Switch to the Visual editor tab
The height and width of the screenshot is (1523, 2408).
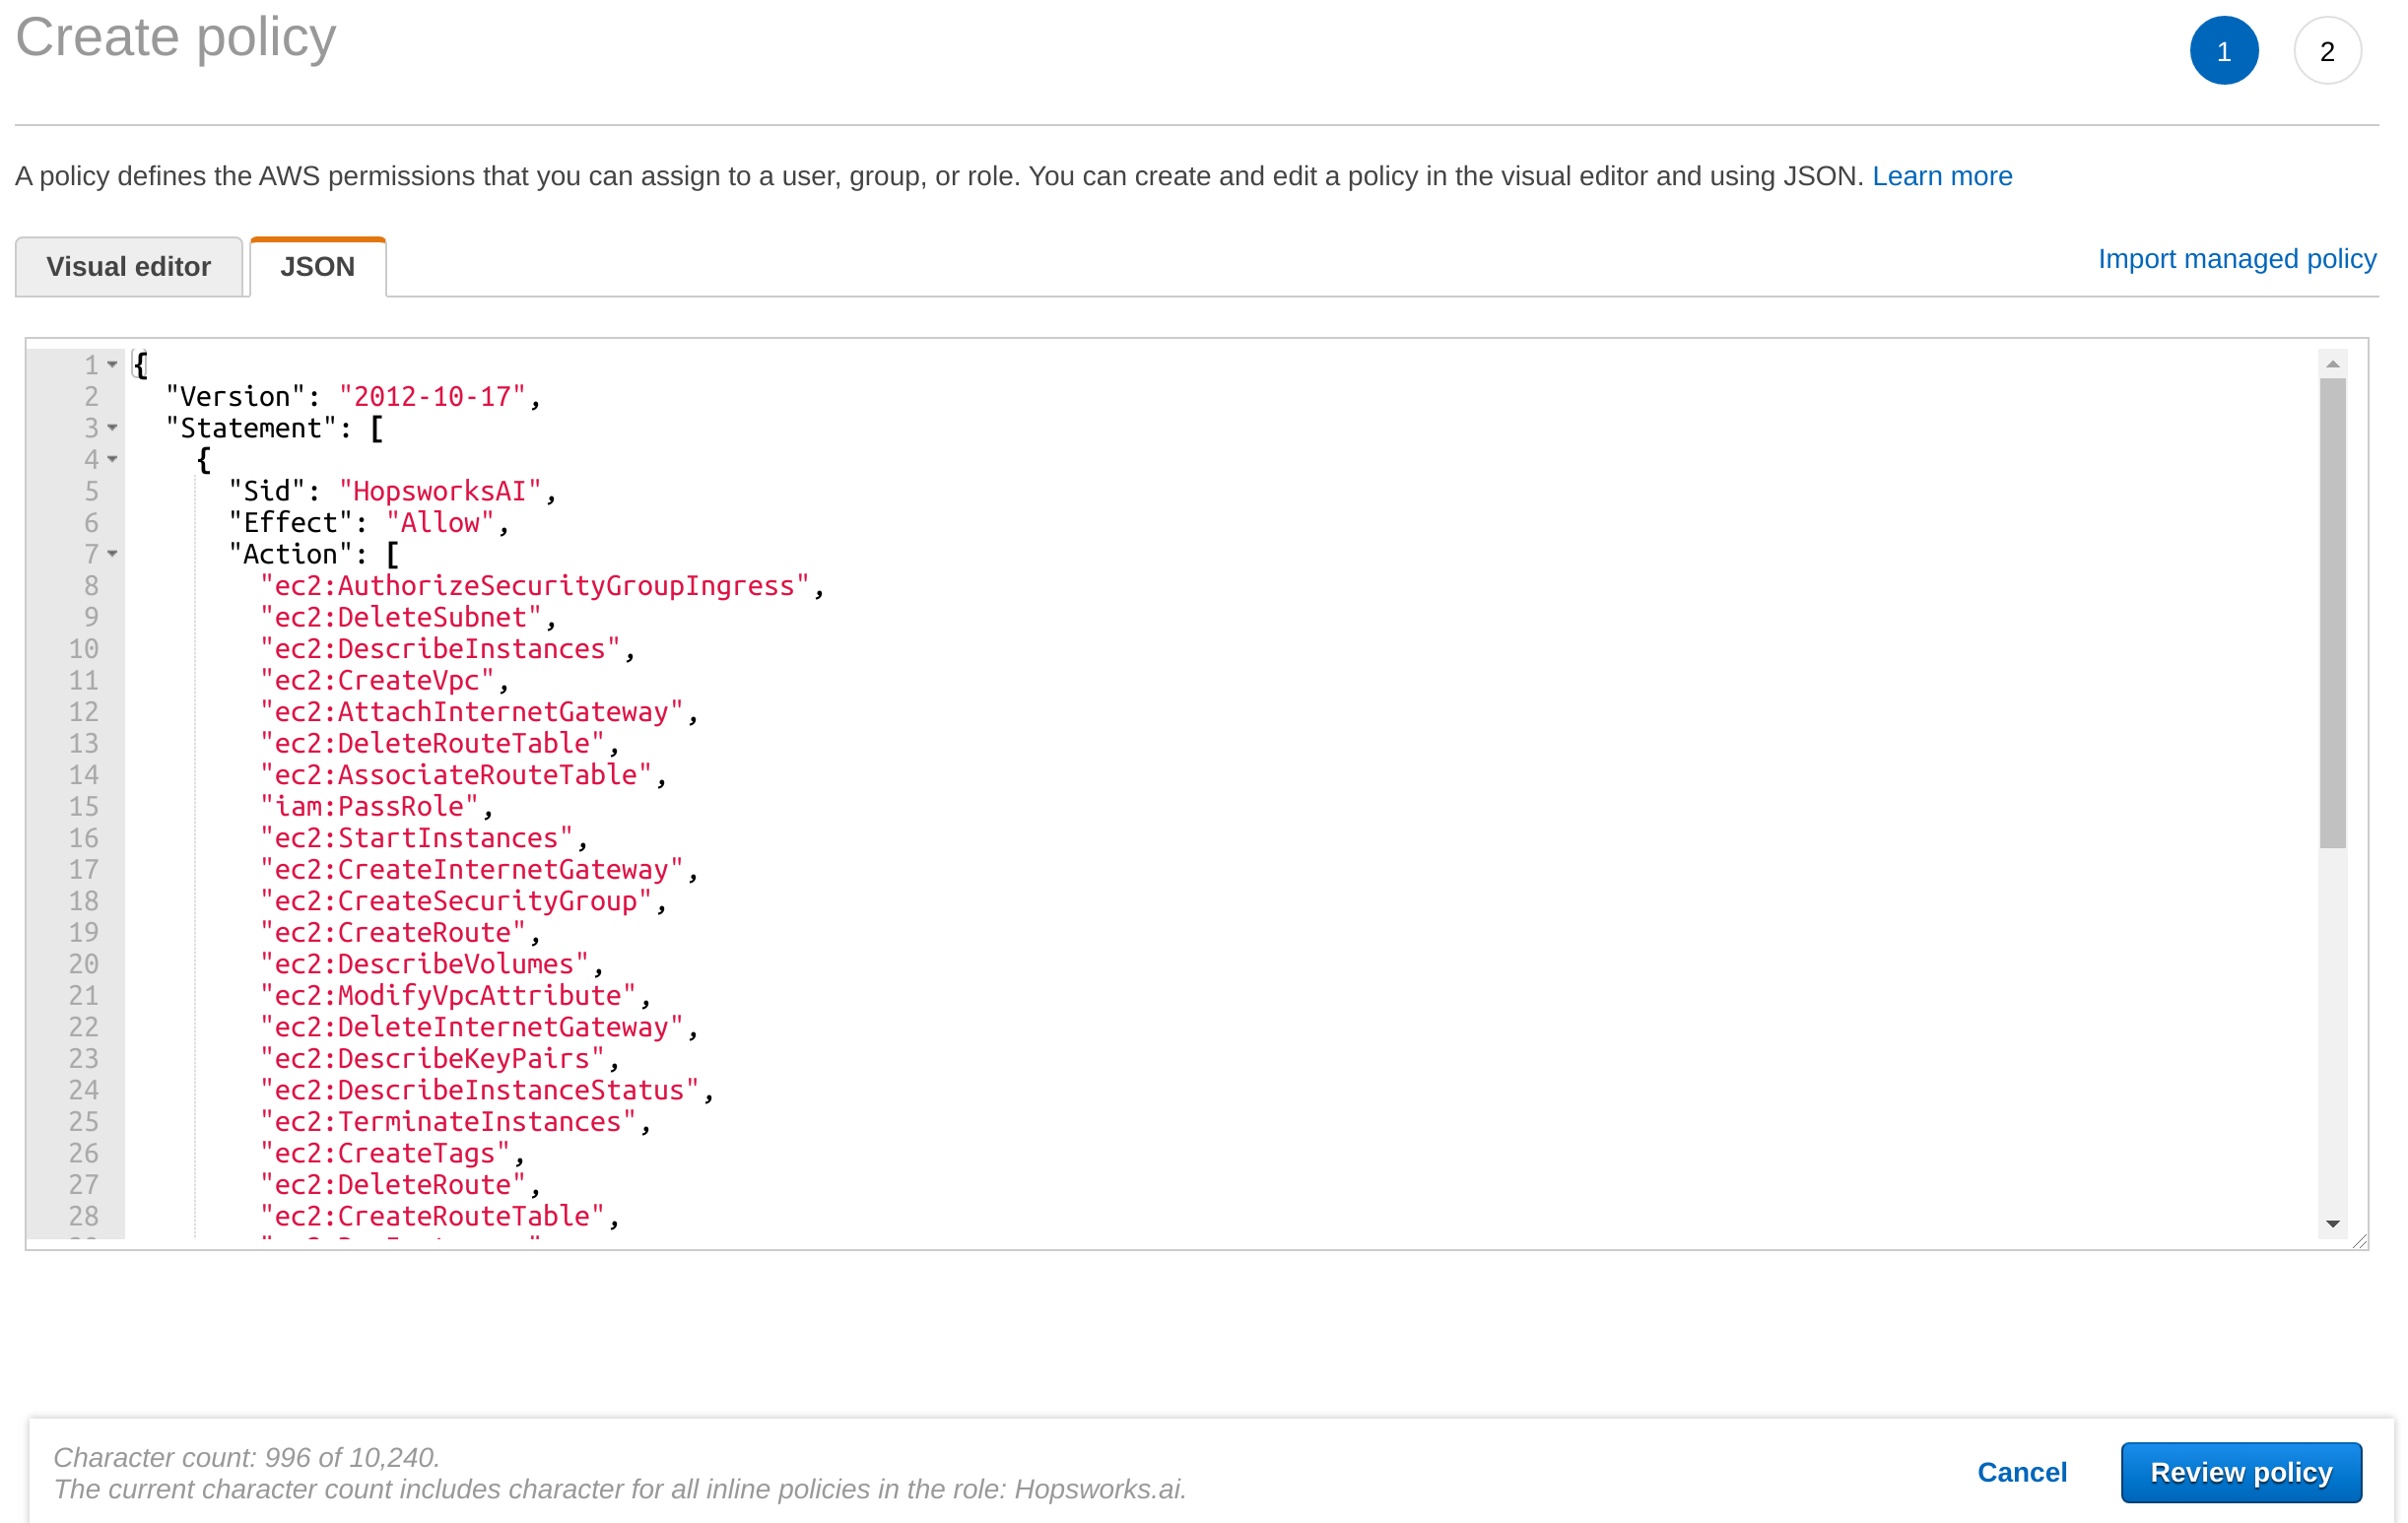[129, 267]
